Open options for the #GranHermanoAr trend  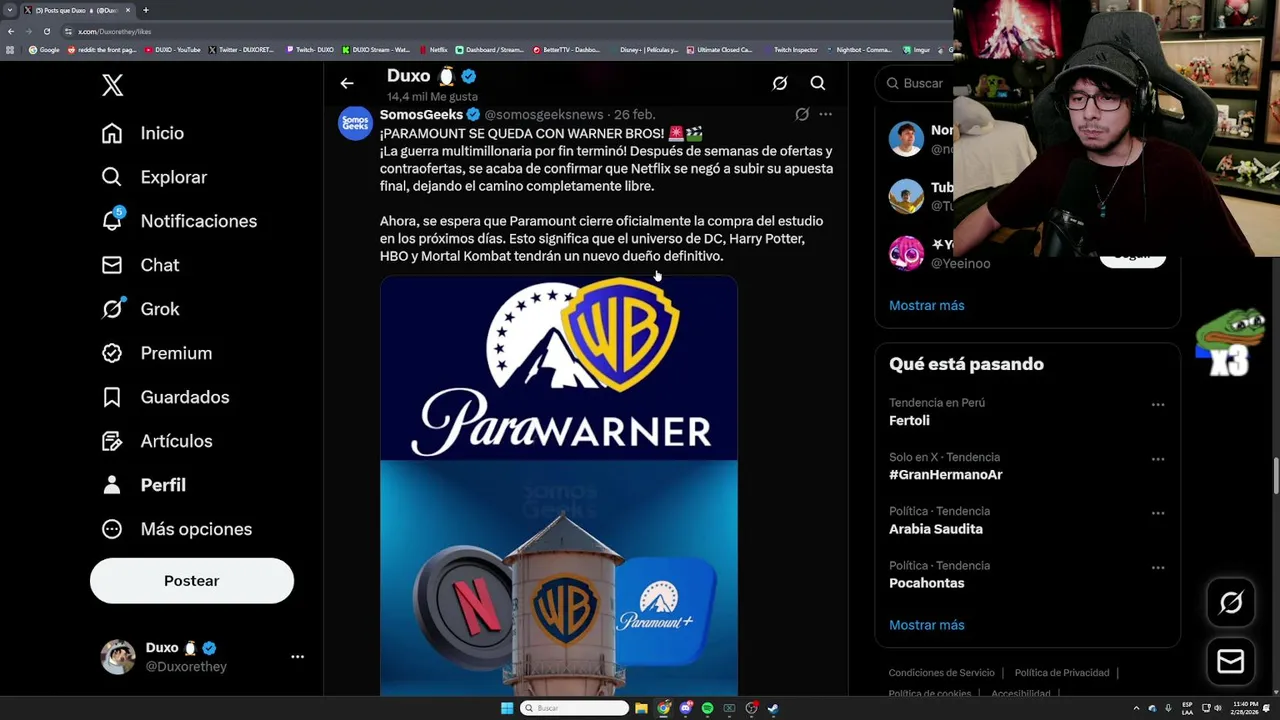tap(1158, 459)
